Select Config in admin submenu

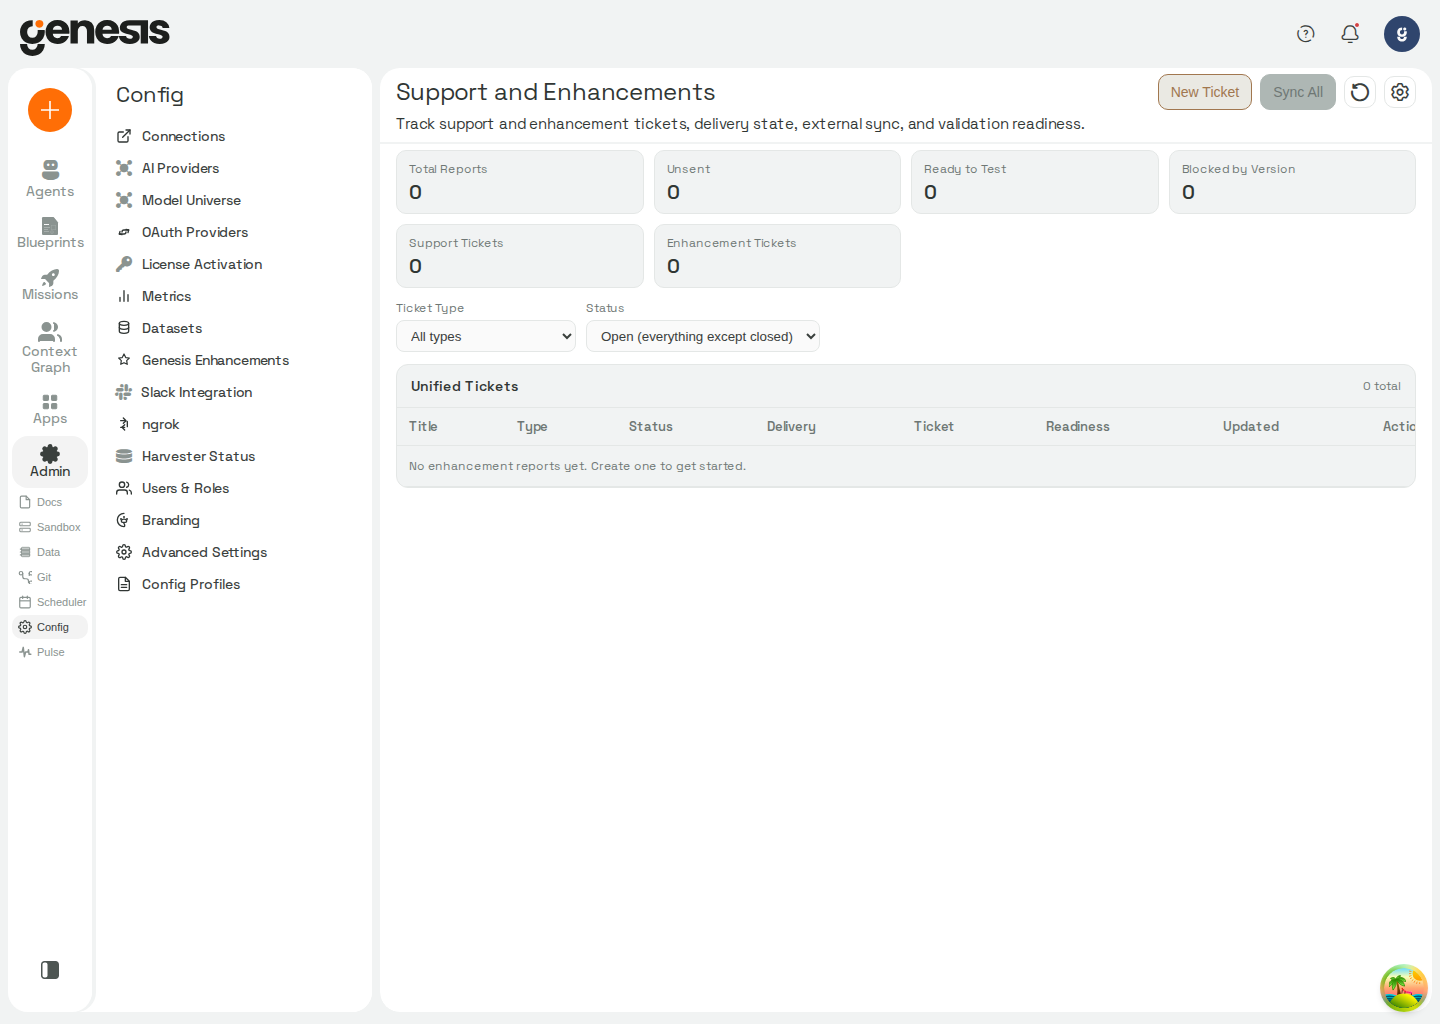tap(50, 627)
